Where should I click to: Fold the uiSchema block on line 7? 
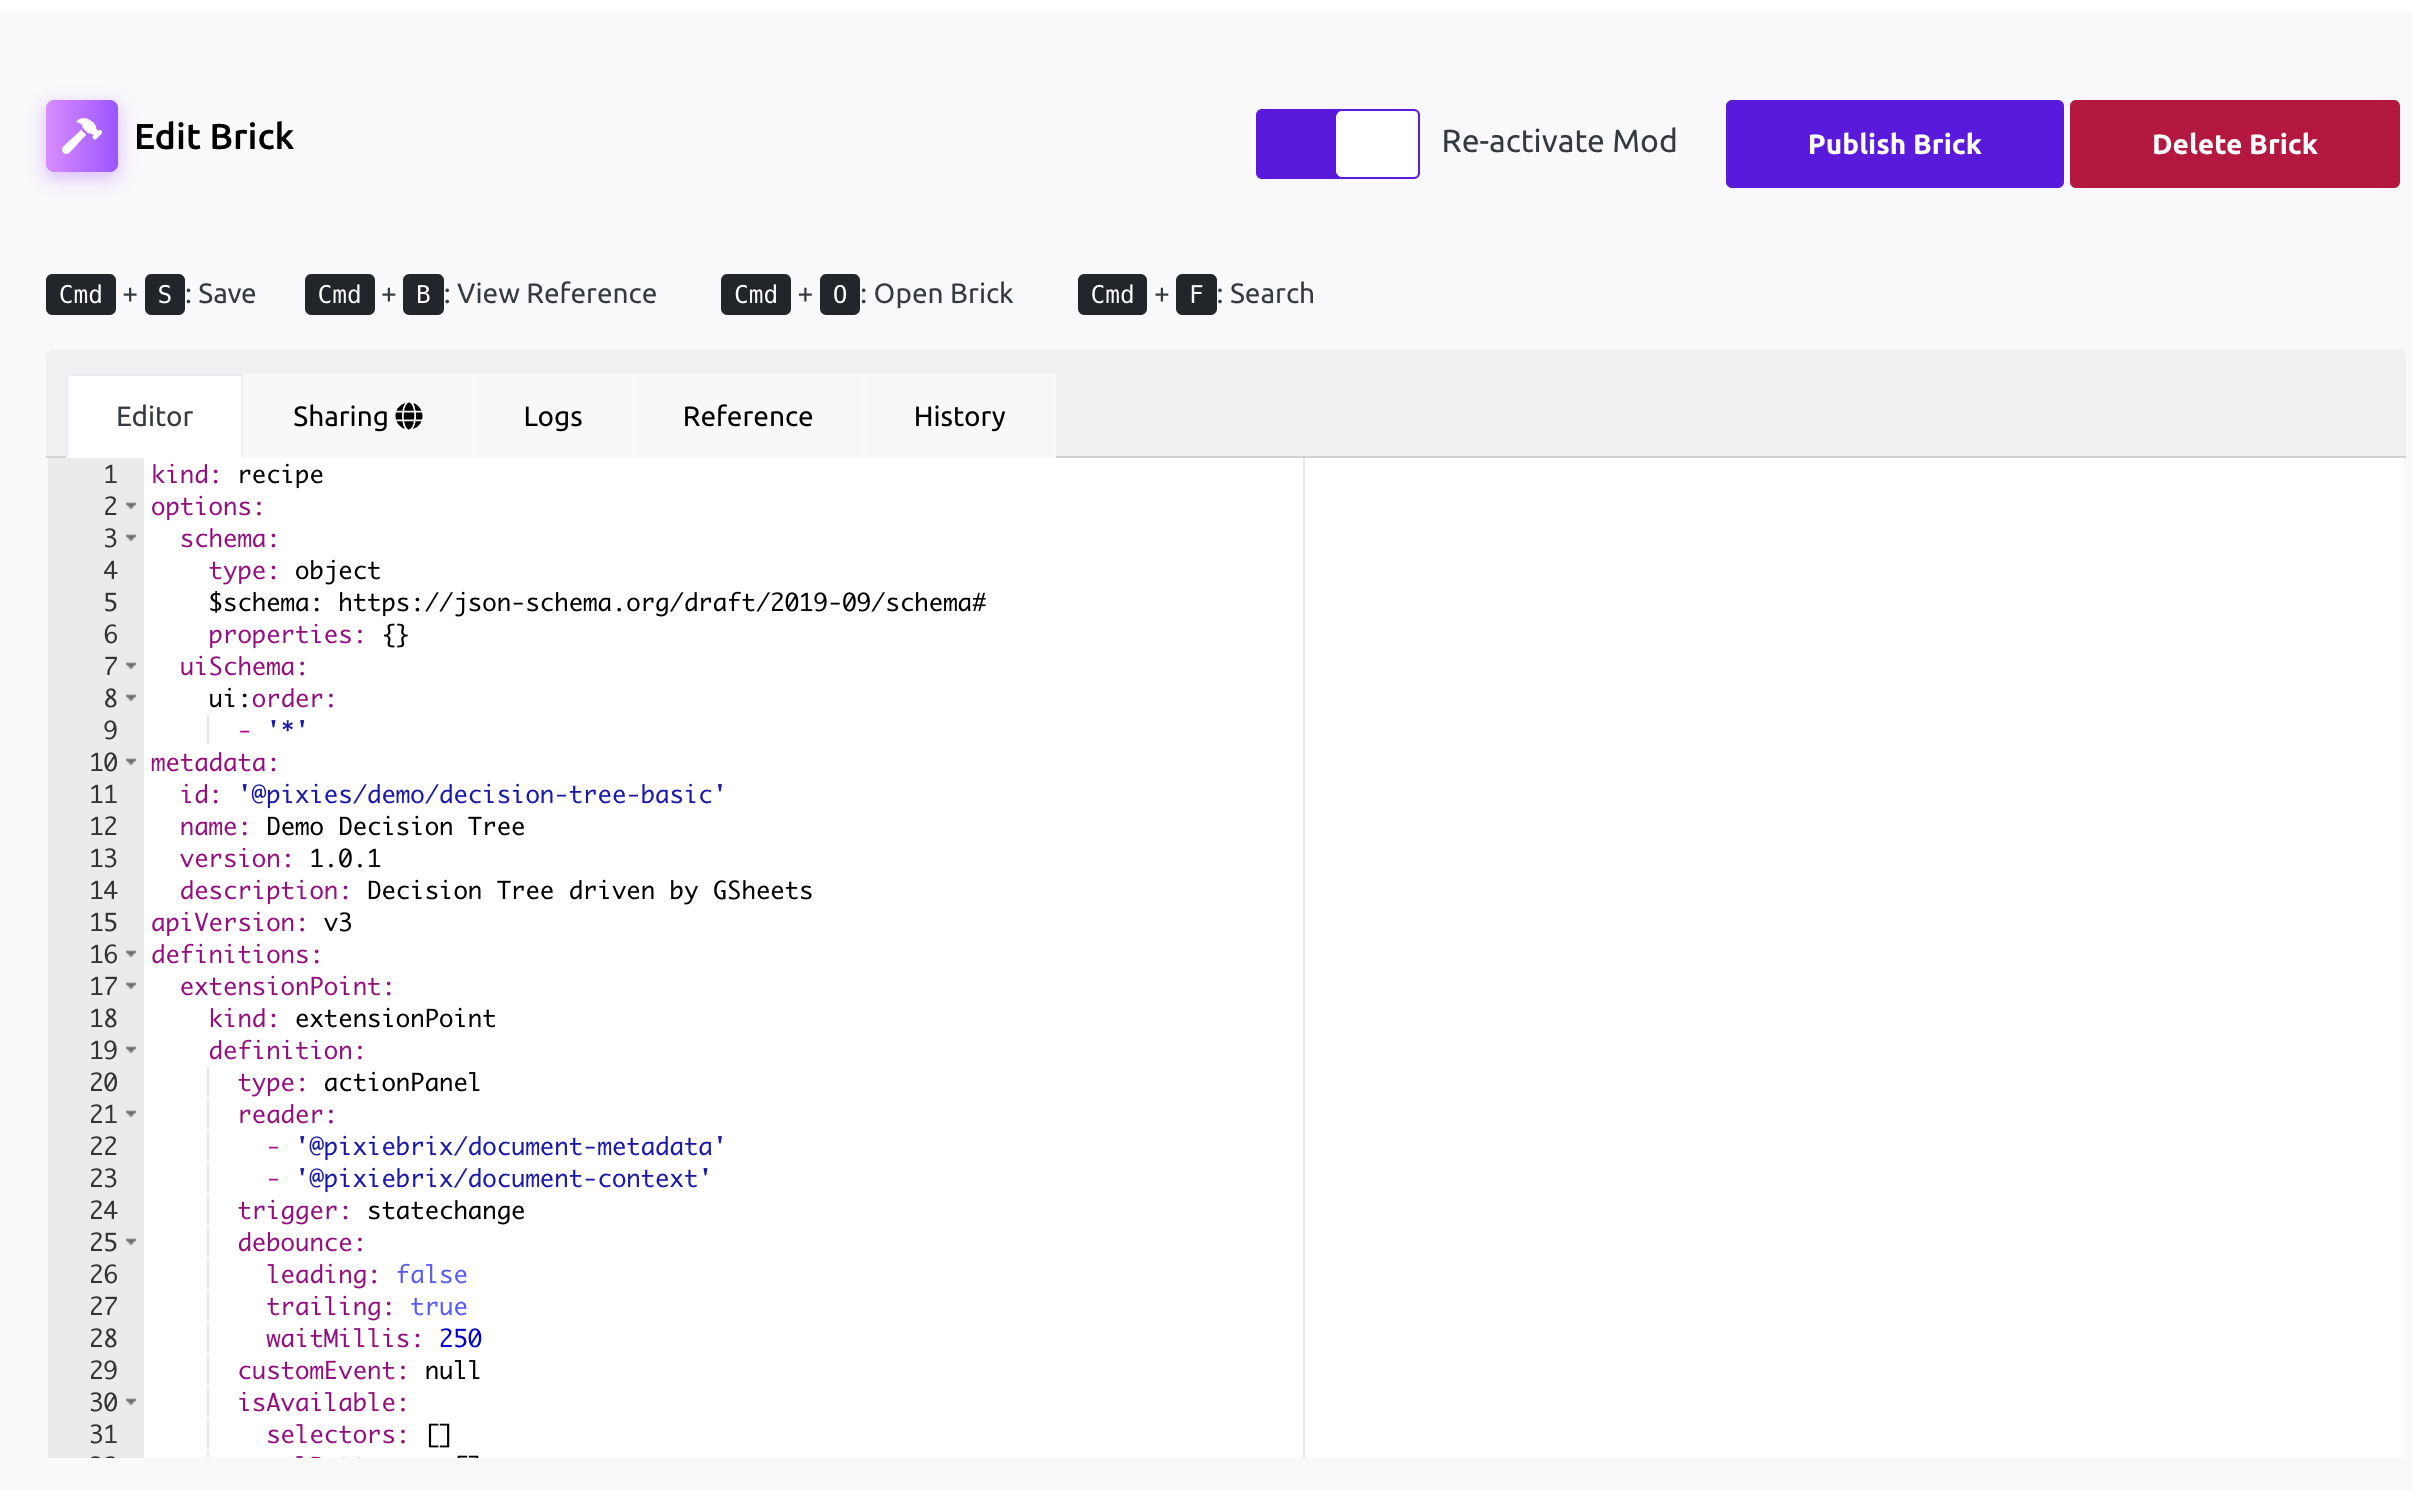coord(131,667)
